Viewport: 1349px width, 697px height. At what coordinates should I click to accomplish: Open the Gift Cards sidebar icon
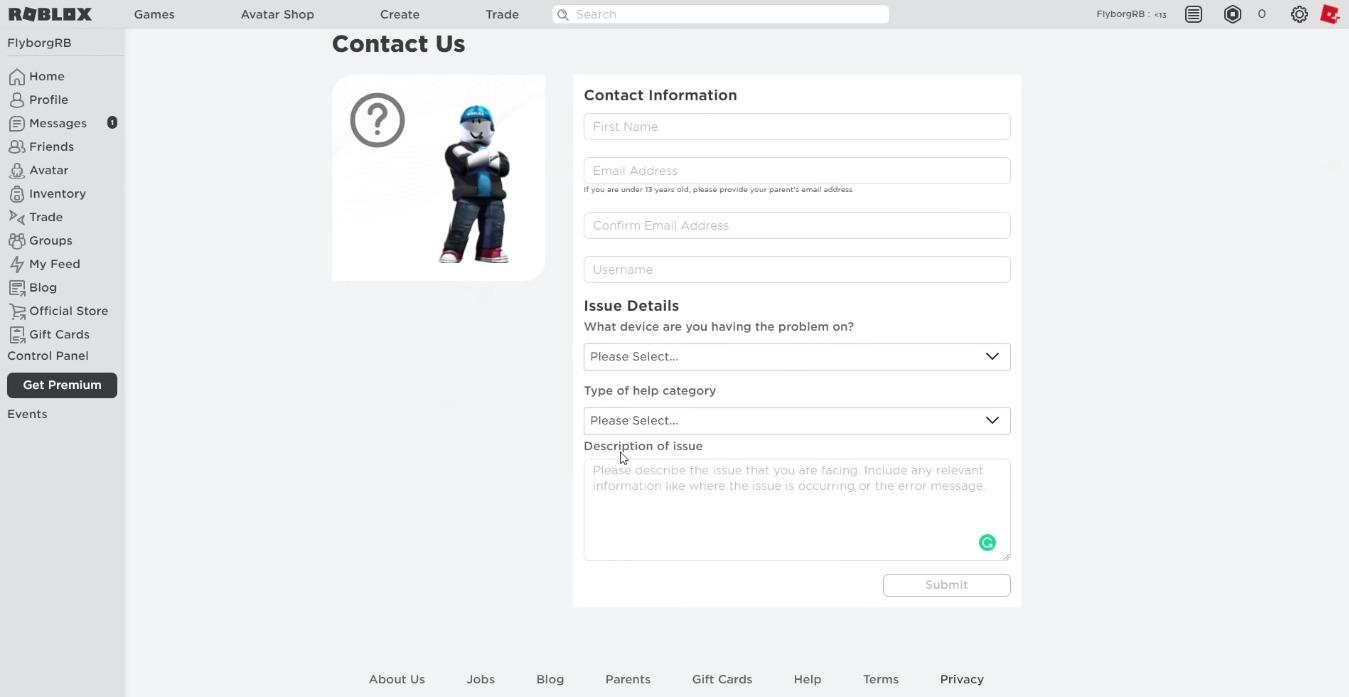pos(17,333)
